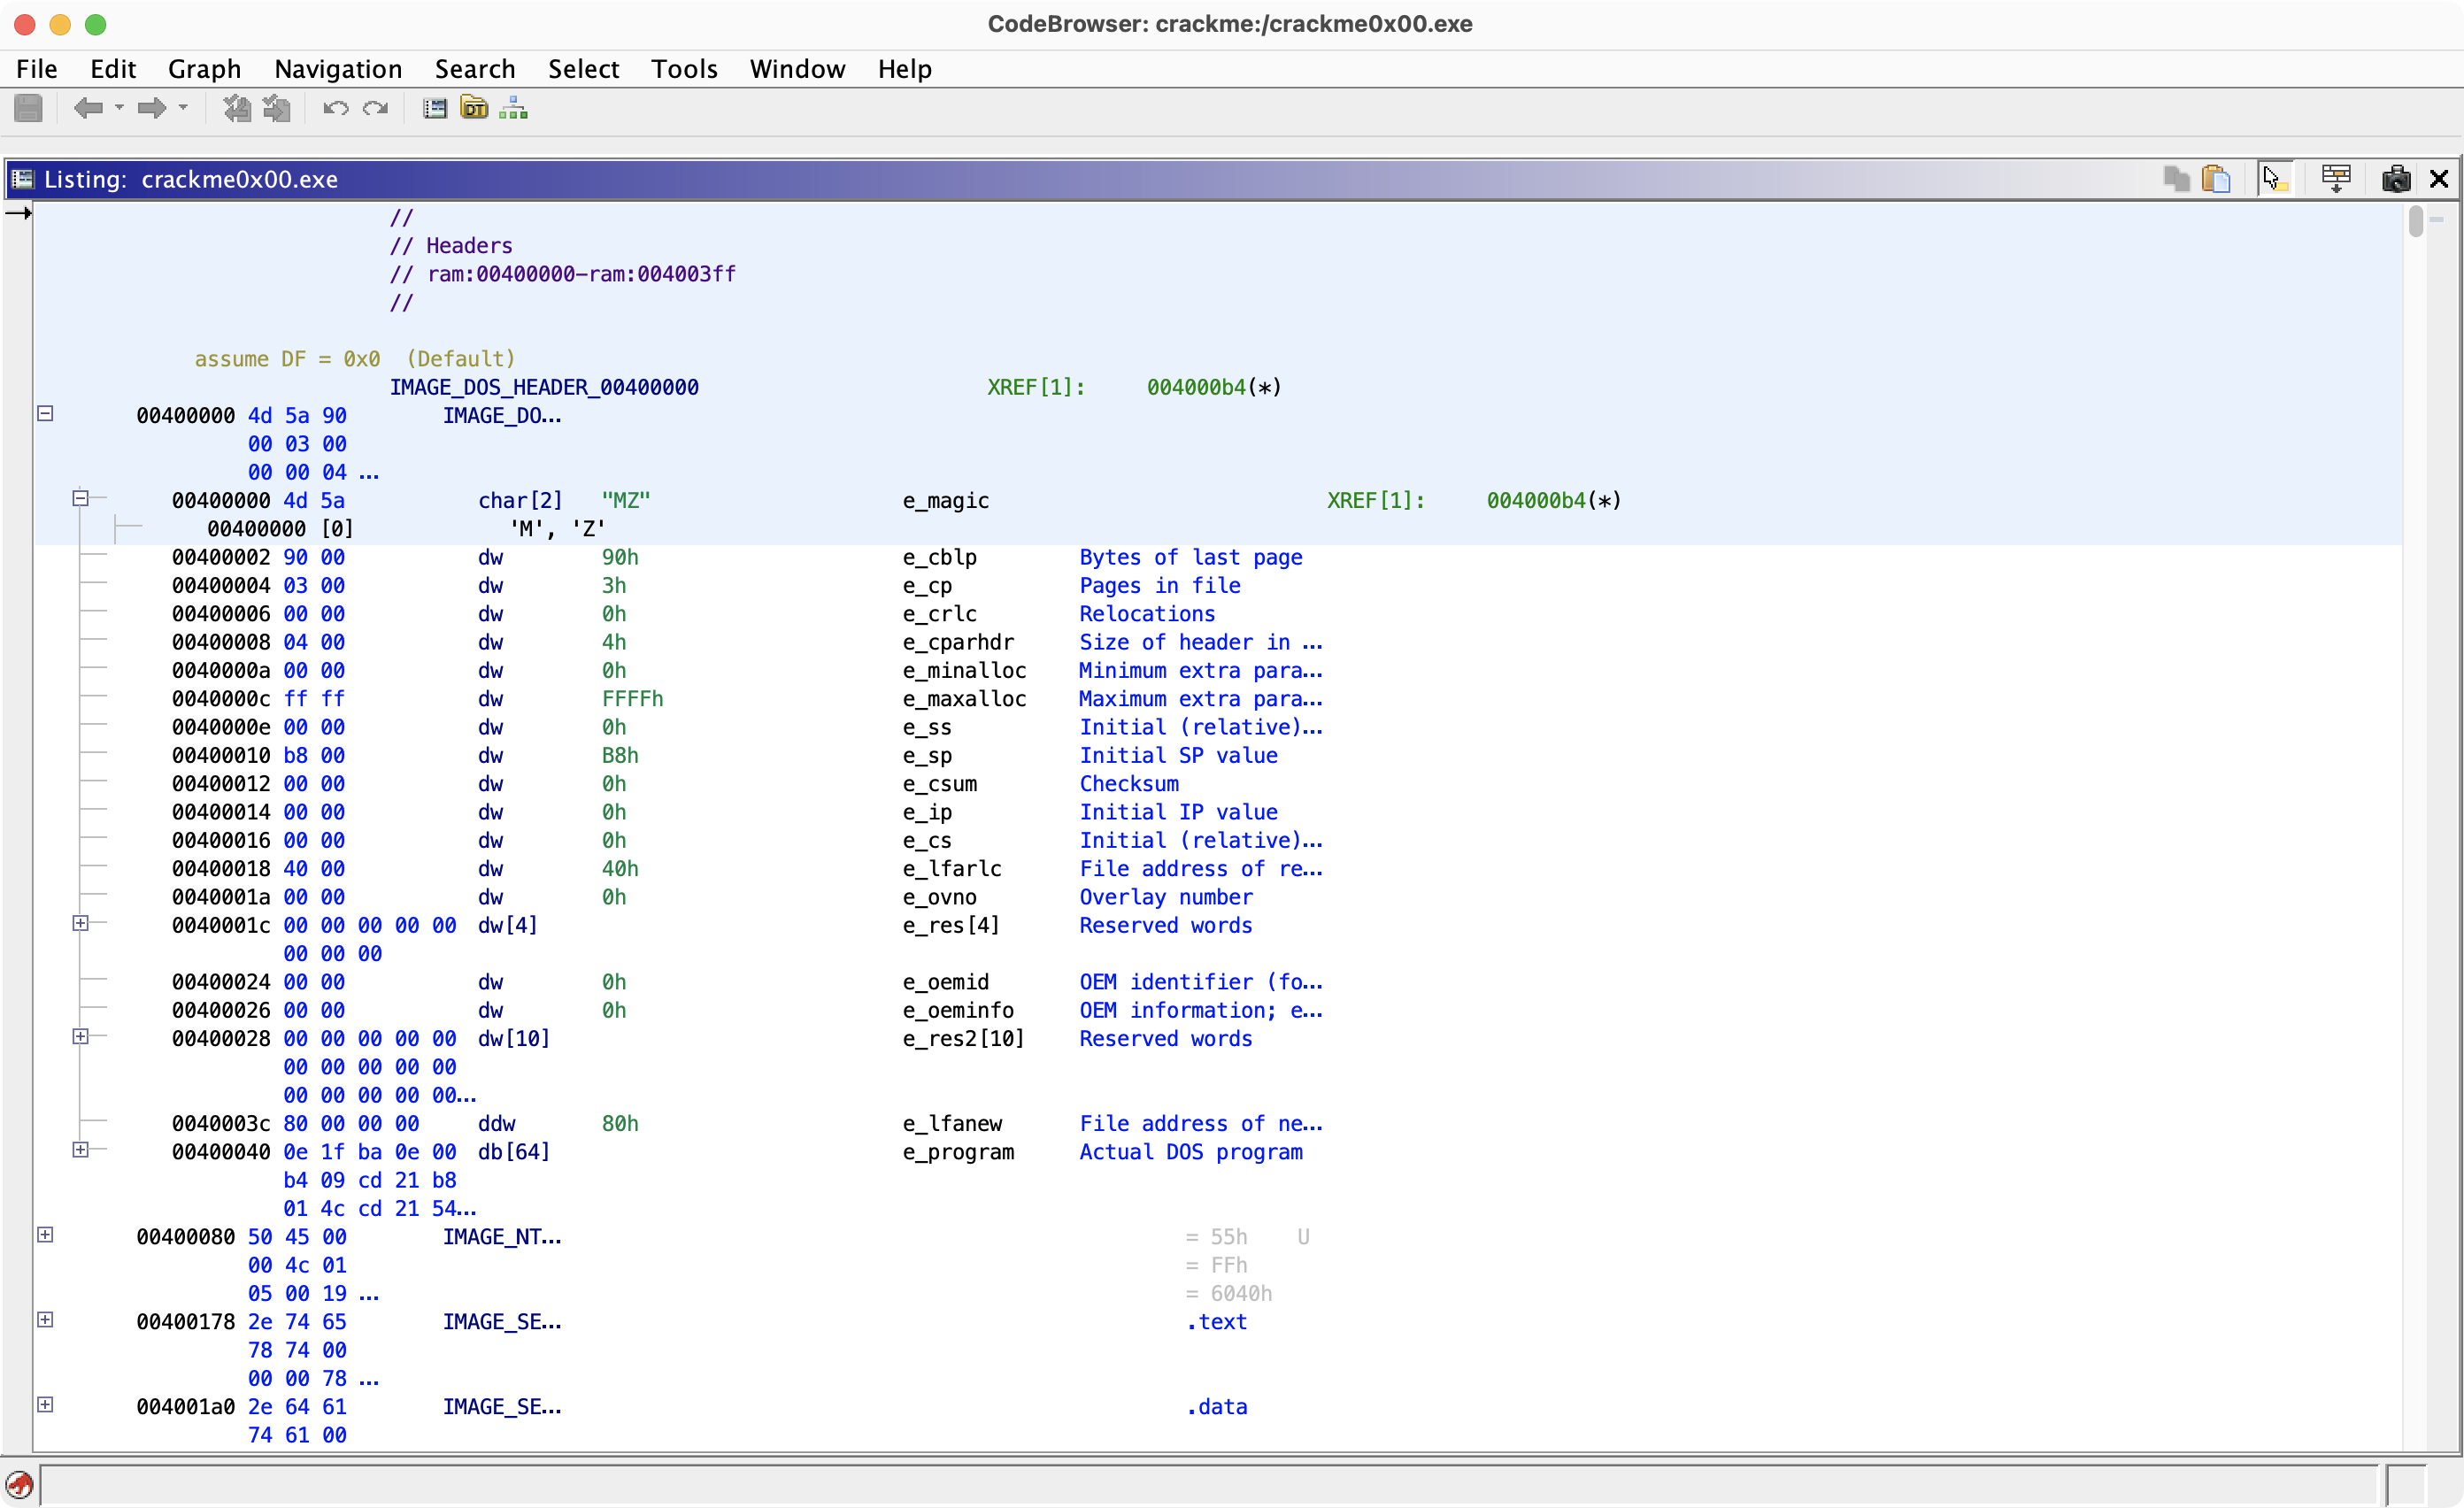Open the edit listing fields icon
The height and width of the screenshot is (1508, 2464).
point(2336,179)
